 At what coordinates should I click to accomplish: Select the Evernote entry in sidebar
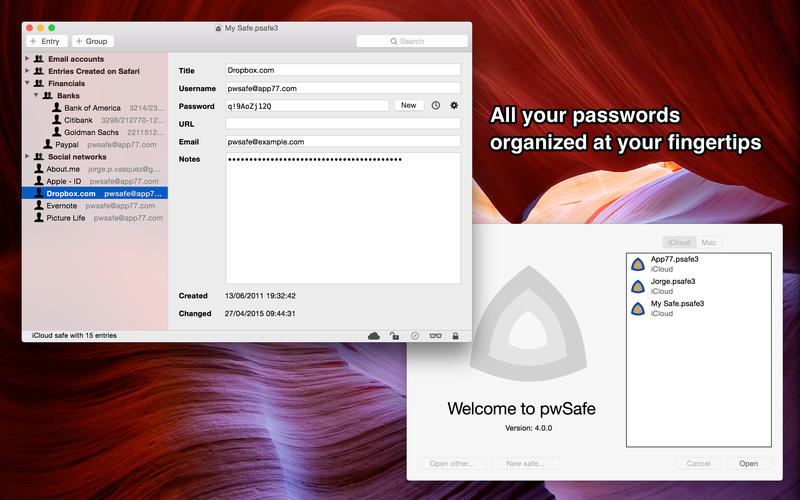(x=68, y=205)
